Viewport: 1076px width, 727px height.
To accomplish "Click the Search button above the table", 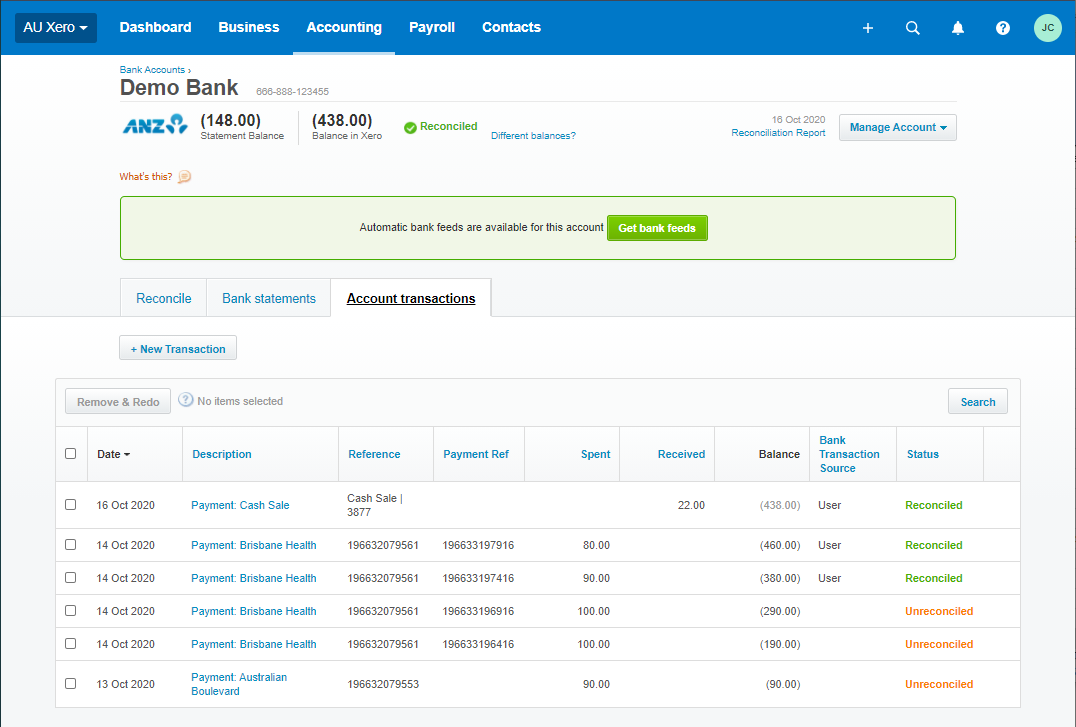I will pos(978,402).
